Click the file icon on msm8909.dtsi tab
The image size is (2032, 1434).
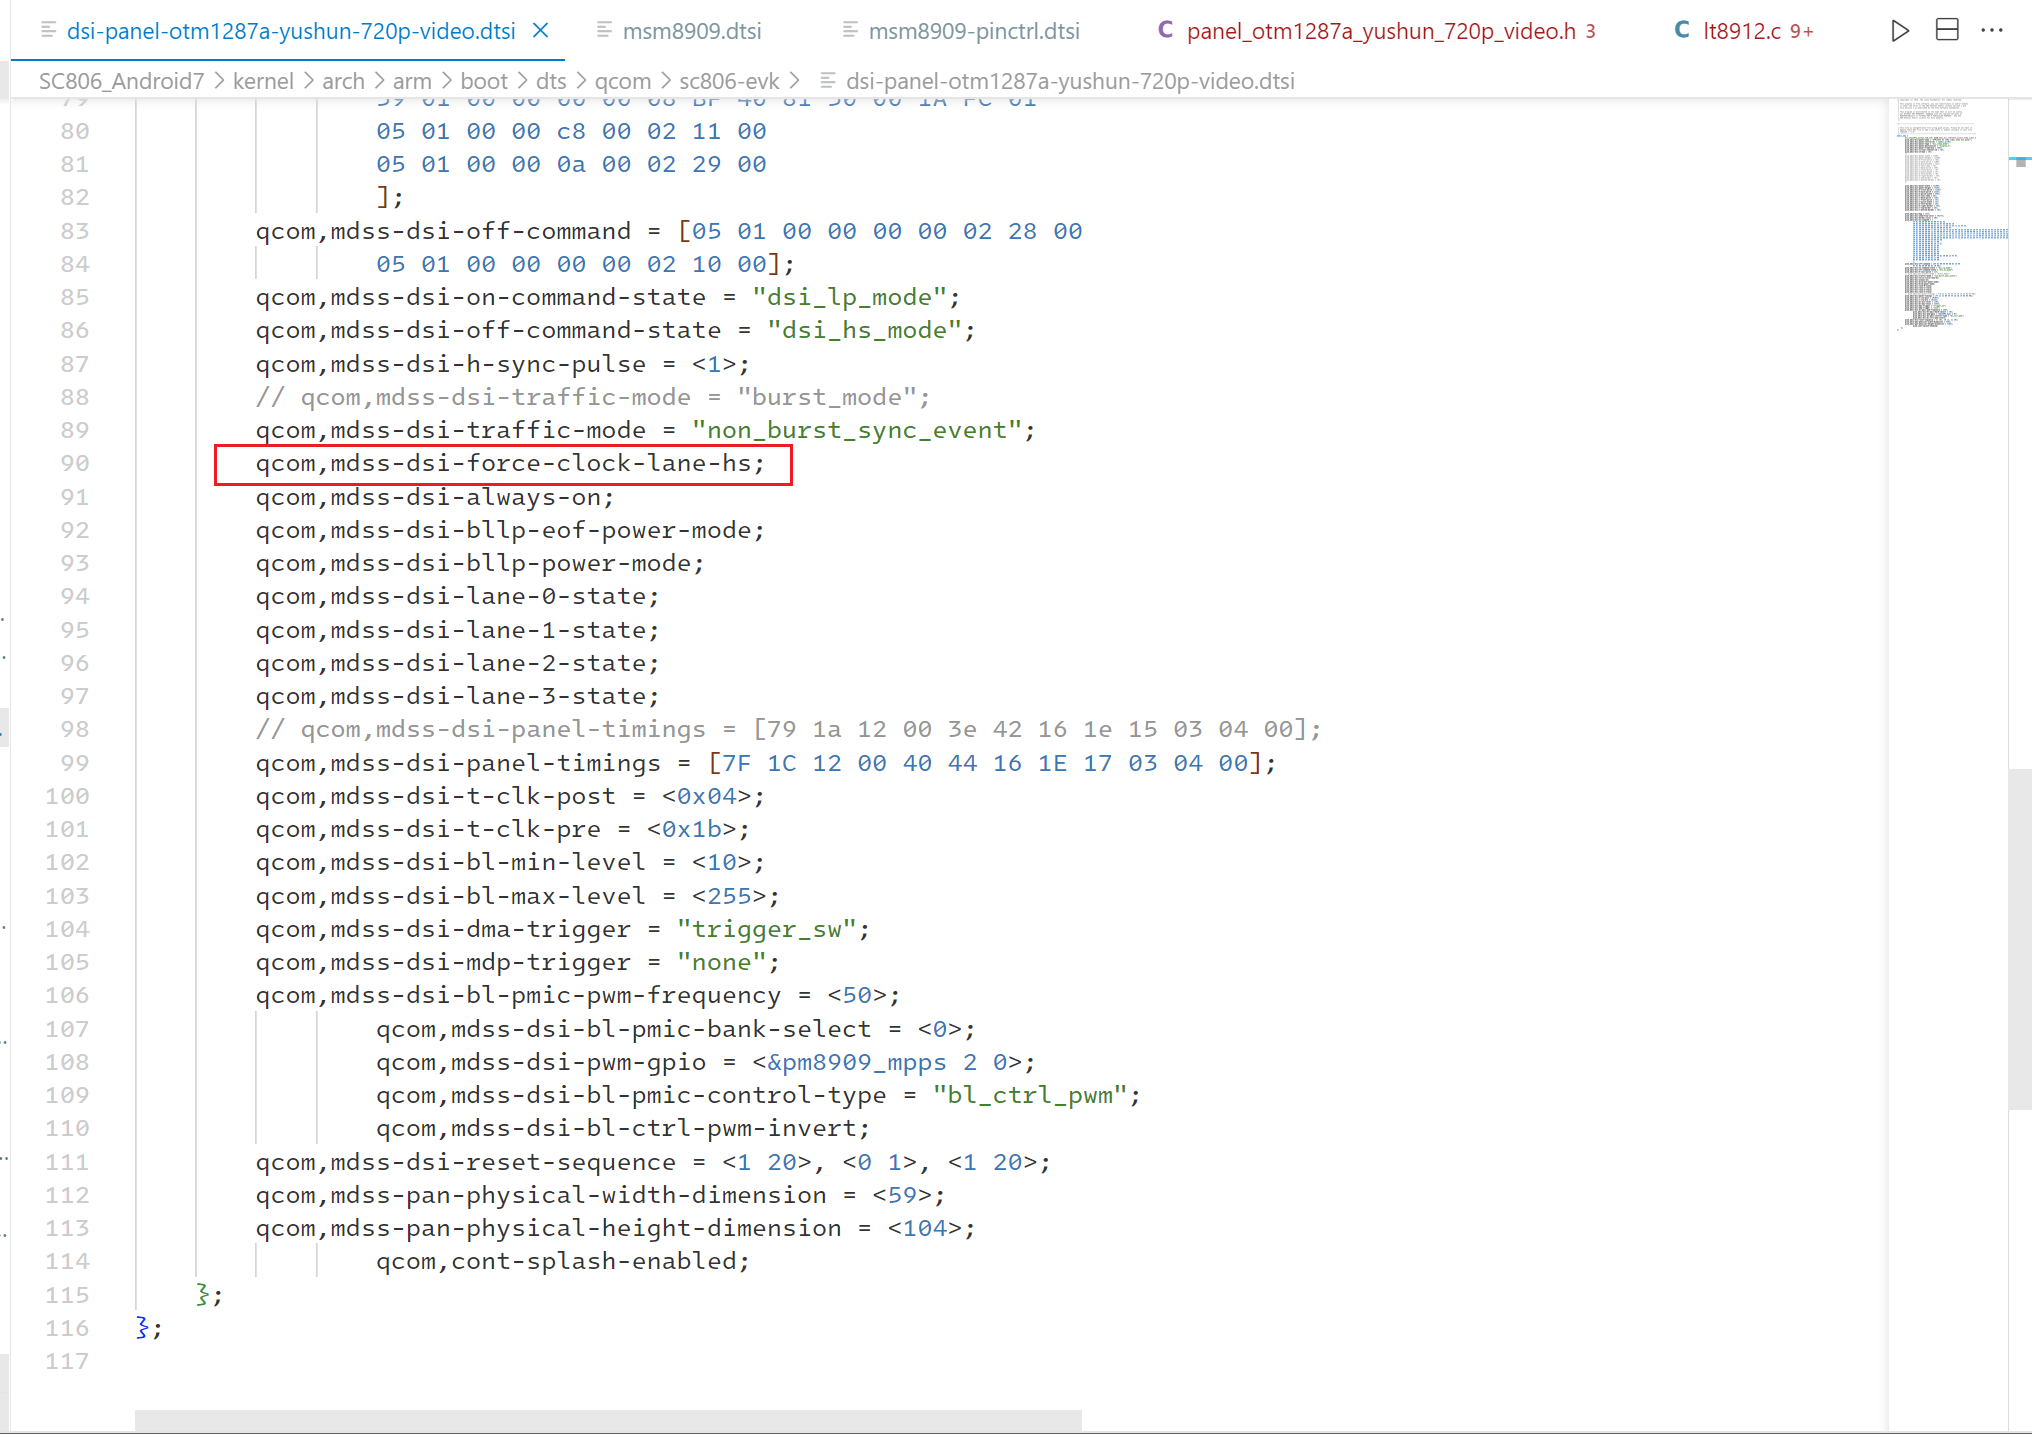tap(604, 31)
